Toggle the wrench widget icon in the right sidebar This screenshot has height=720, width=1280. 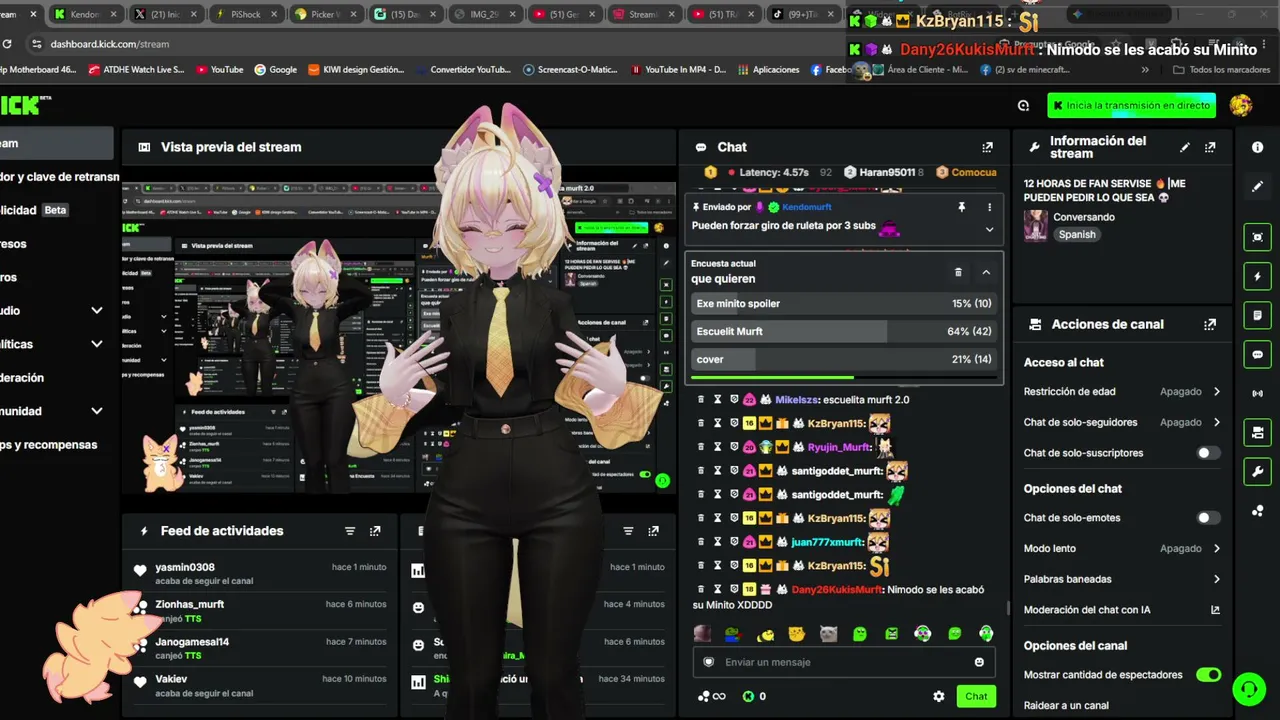[x=1257, y=472]
